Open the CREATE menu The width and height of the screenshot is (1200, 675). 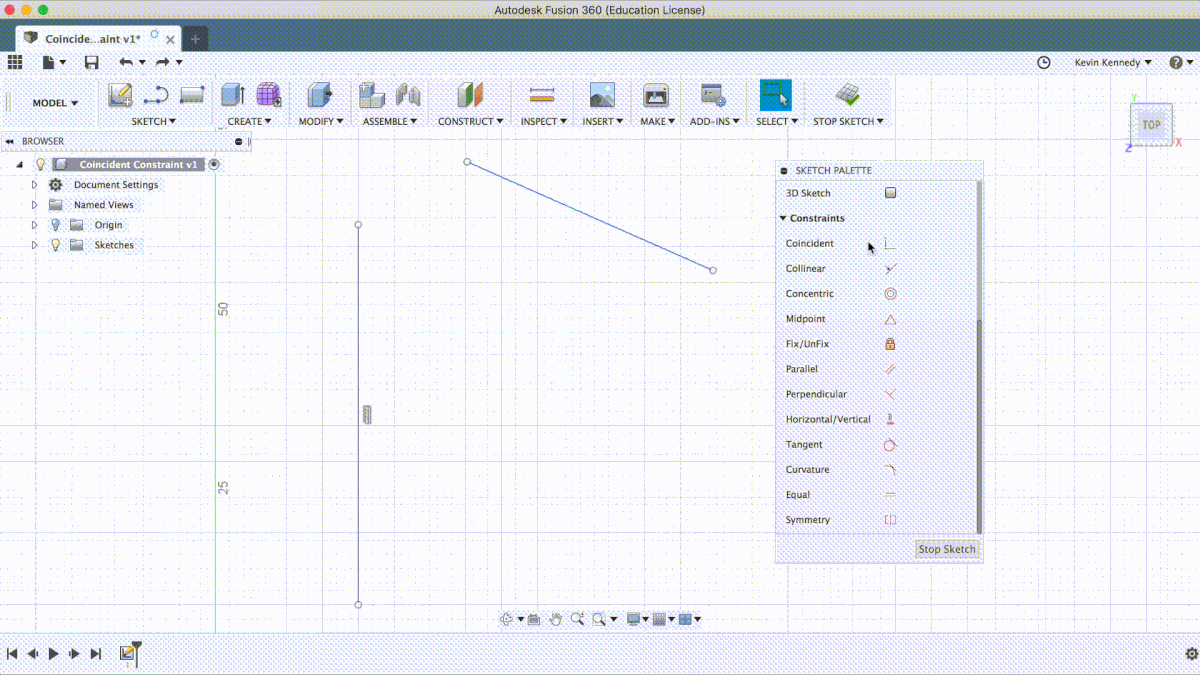point(250,121)
